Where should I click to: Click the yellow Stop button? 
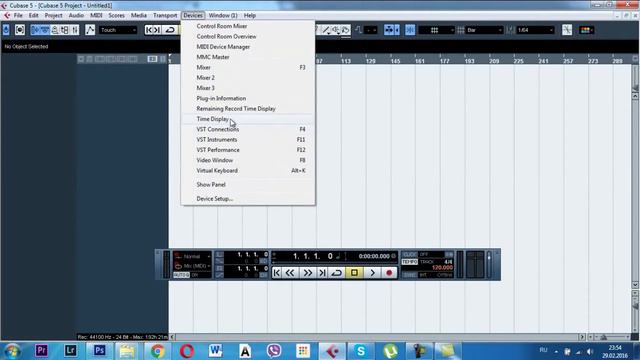(x=354, y=273)
